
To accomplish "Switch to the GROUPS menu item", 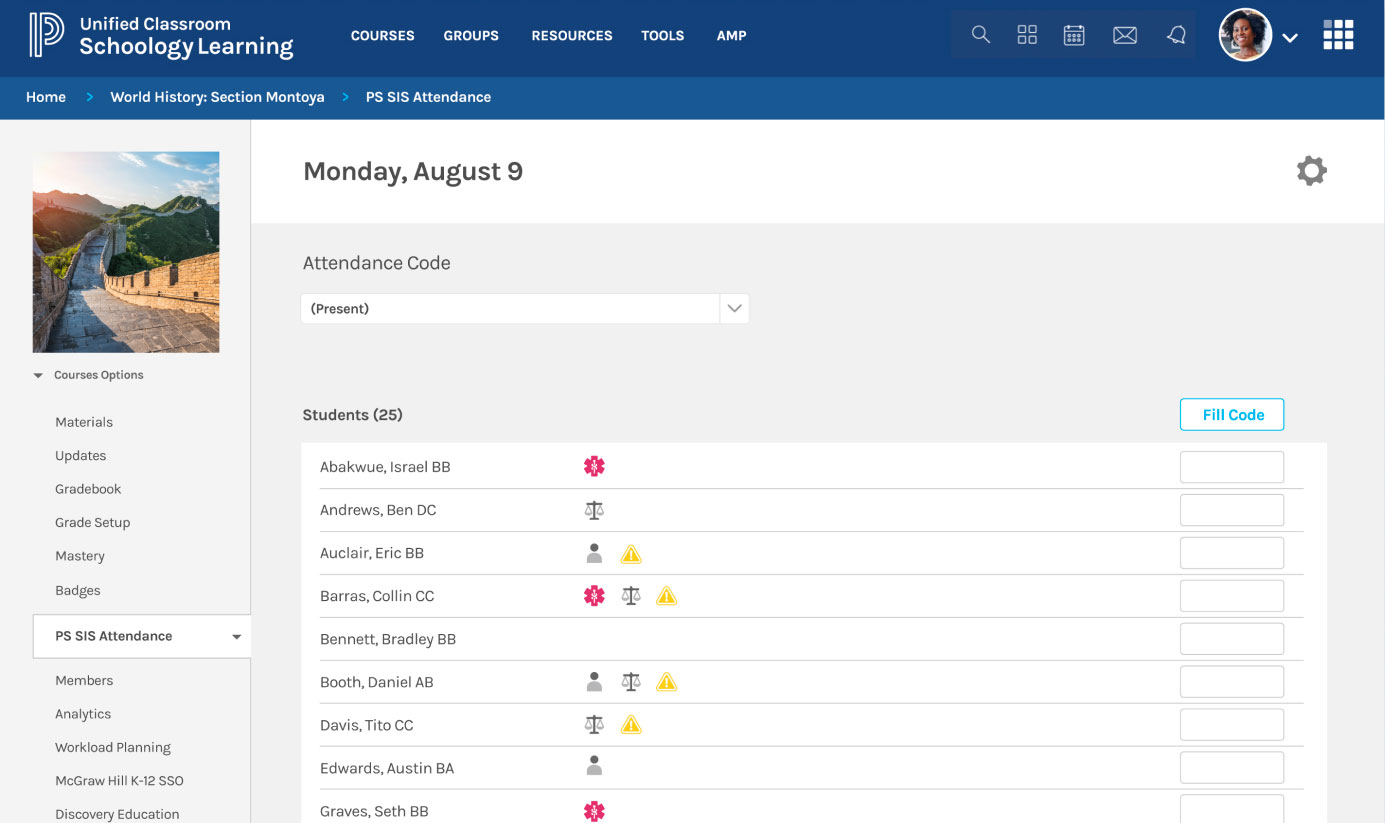I will coord(471,36).
